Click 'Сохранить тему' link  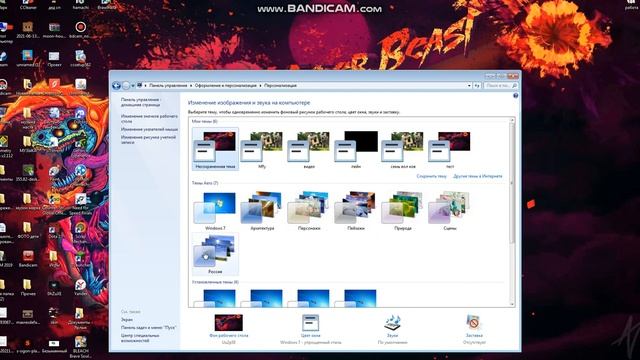pos(431,176)
